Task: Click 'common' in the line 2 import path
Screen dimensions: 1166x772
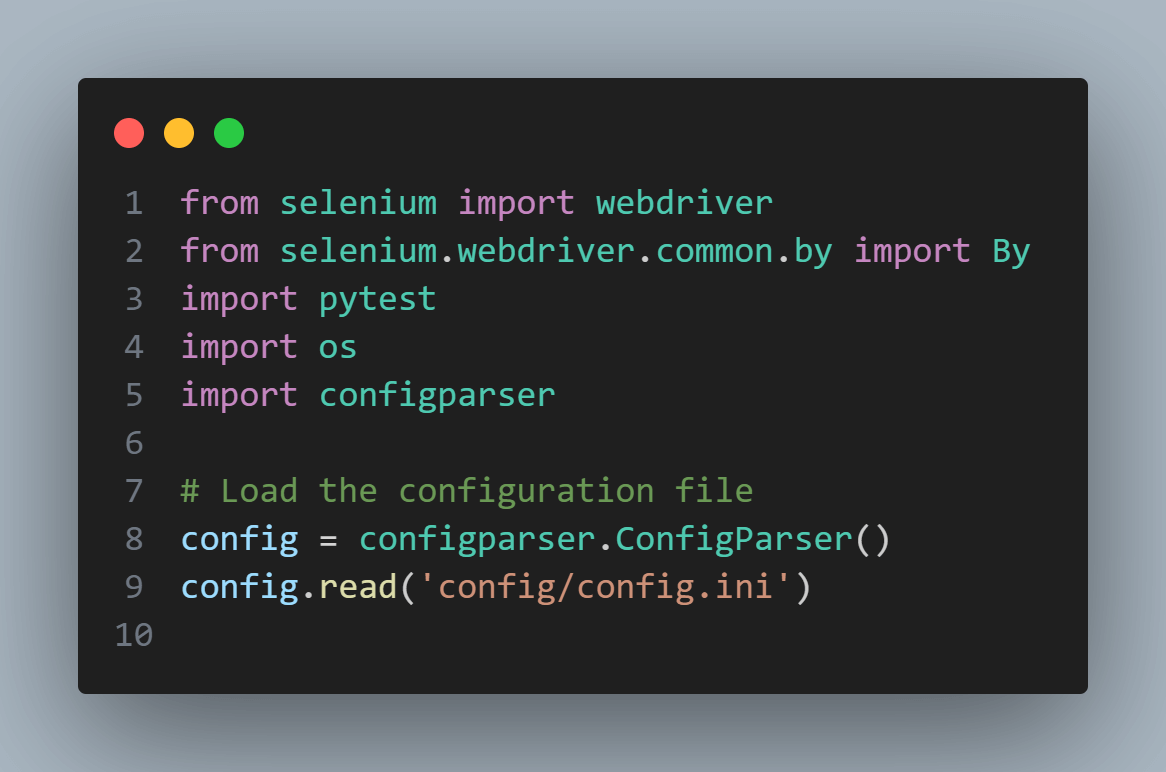Action: (715, 251)
